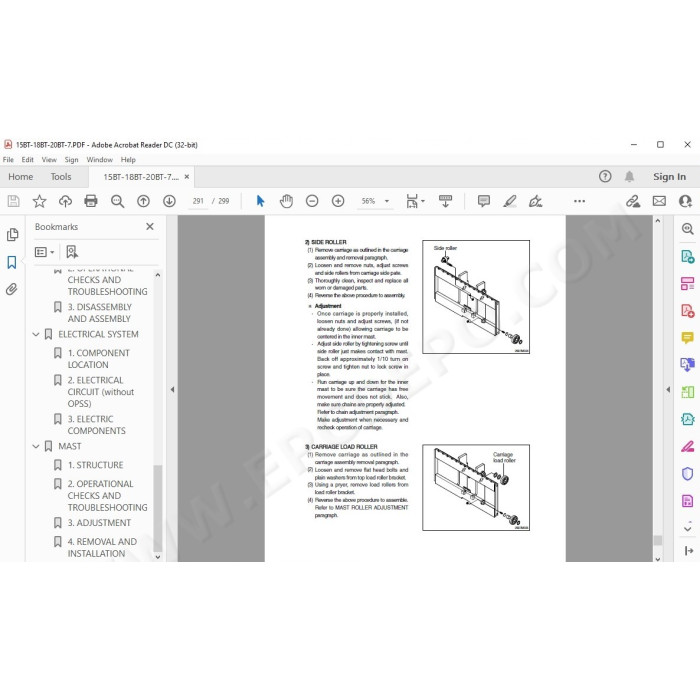Image resolution: width=700 pixels, height=700 pixels.
Task: Close the 15BT-18BT-20BT-7 document tab
Action: point(187,177)
